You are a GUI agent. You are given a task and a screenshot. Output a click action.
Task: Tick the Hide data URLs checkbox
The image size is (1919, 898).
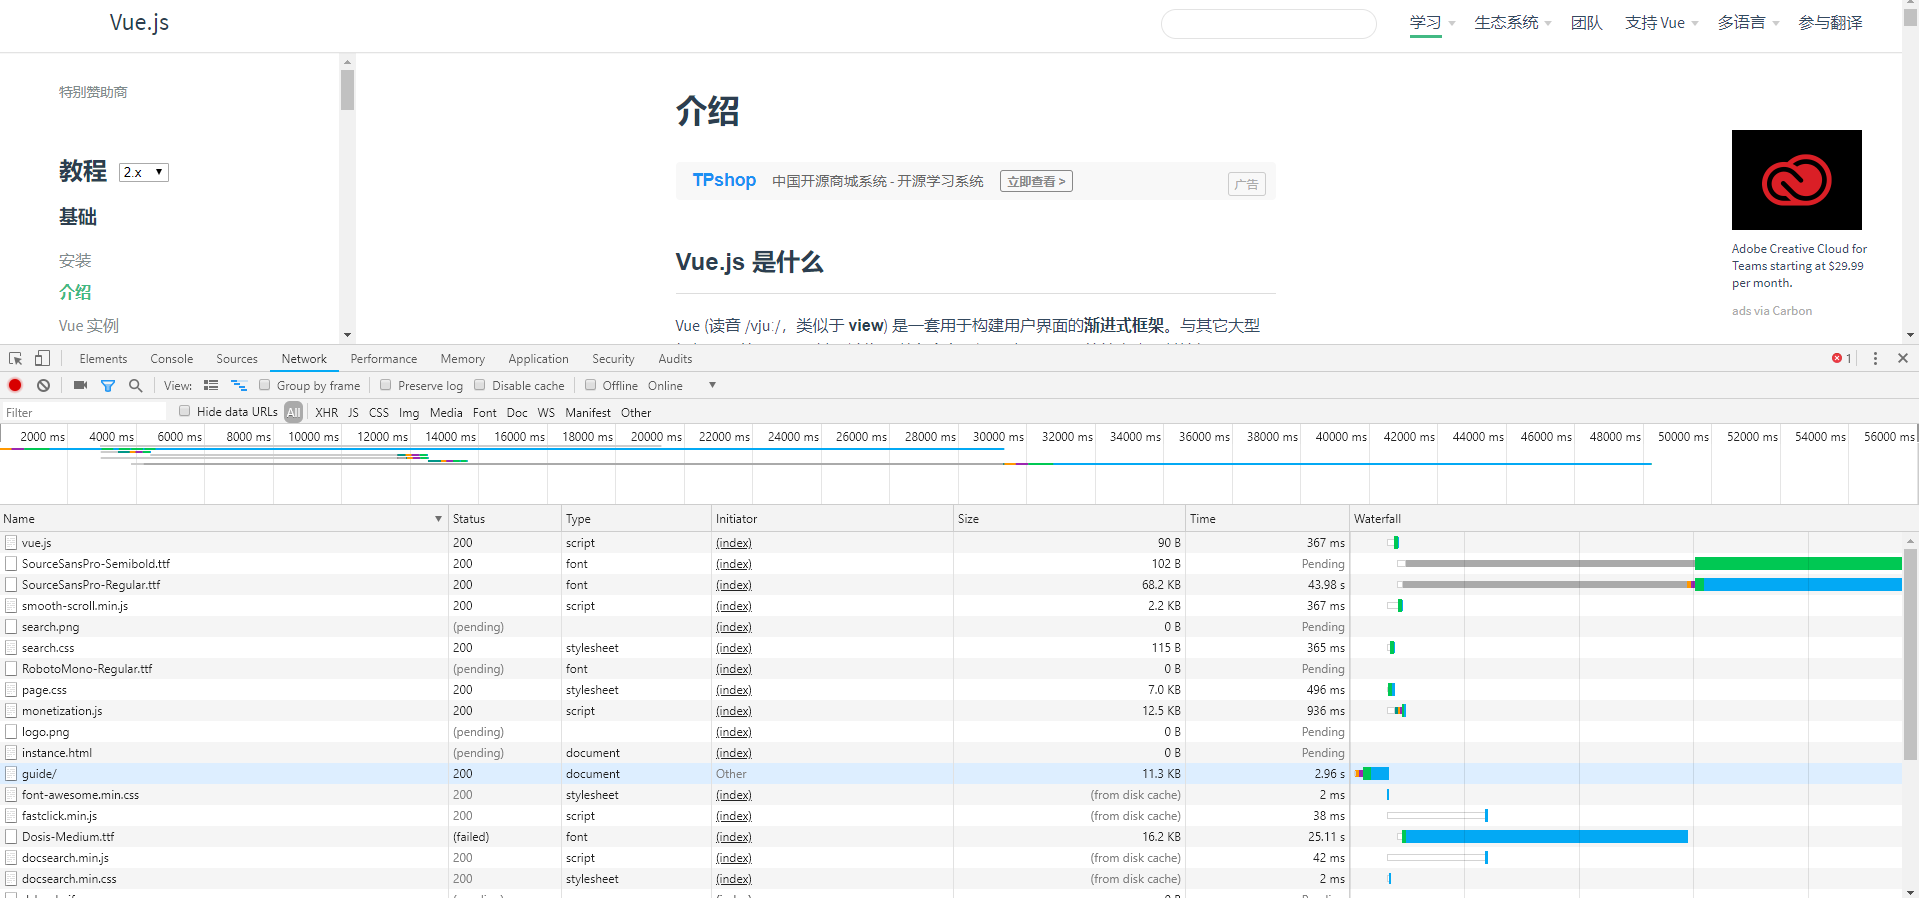pos(185,411)
